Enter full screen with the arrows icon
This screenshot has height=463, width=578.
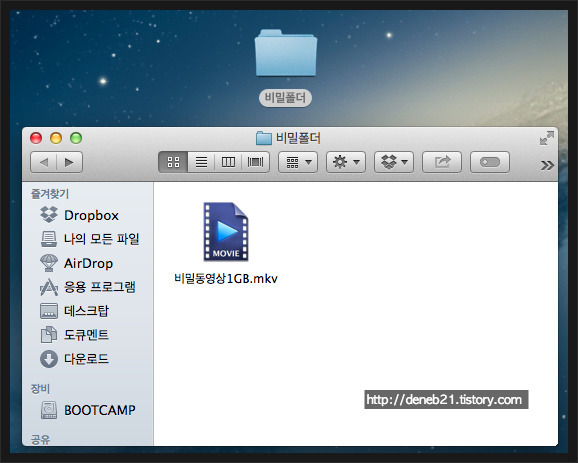pyautogui.click(x=547, y=138)
